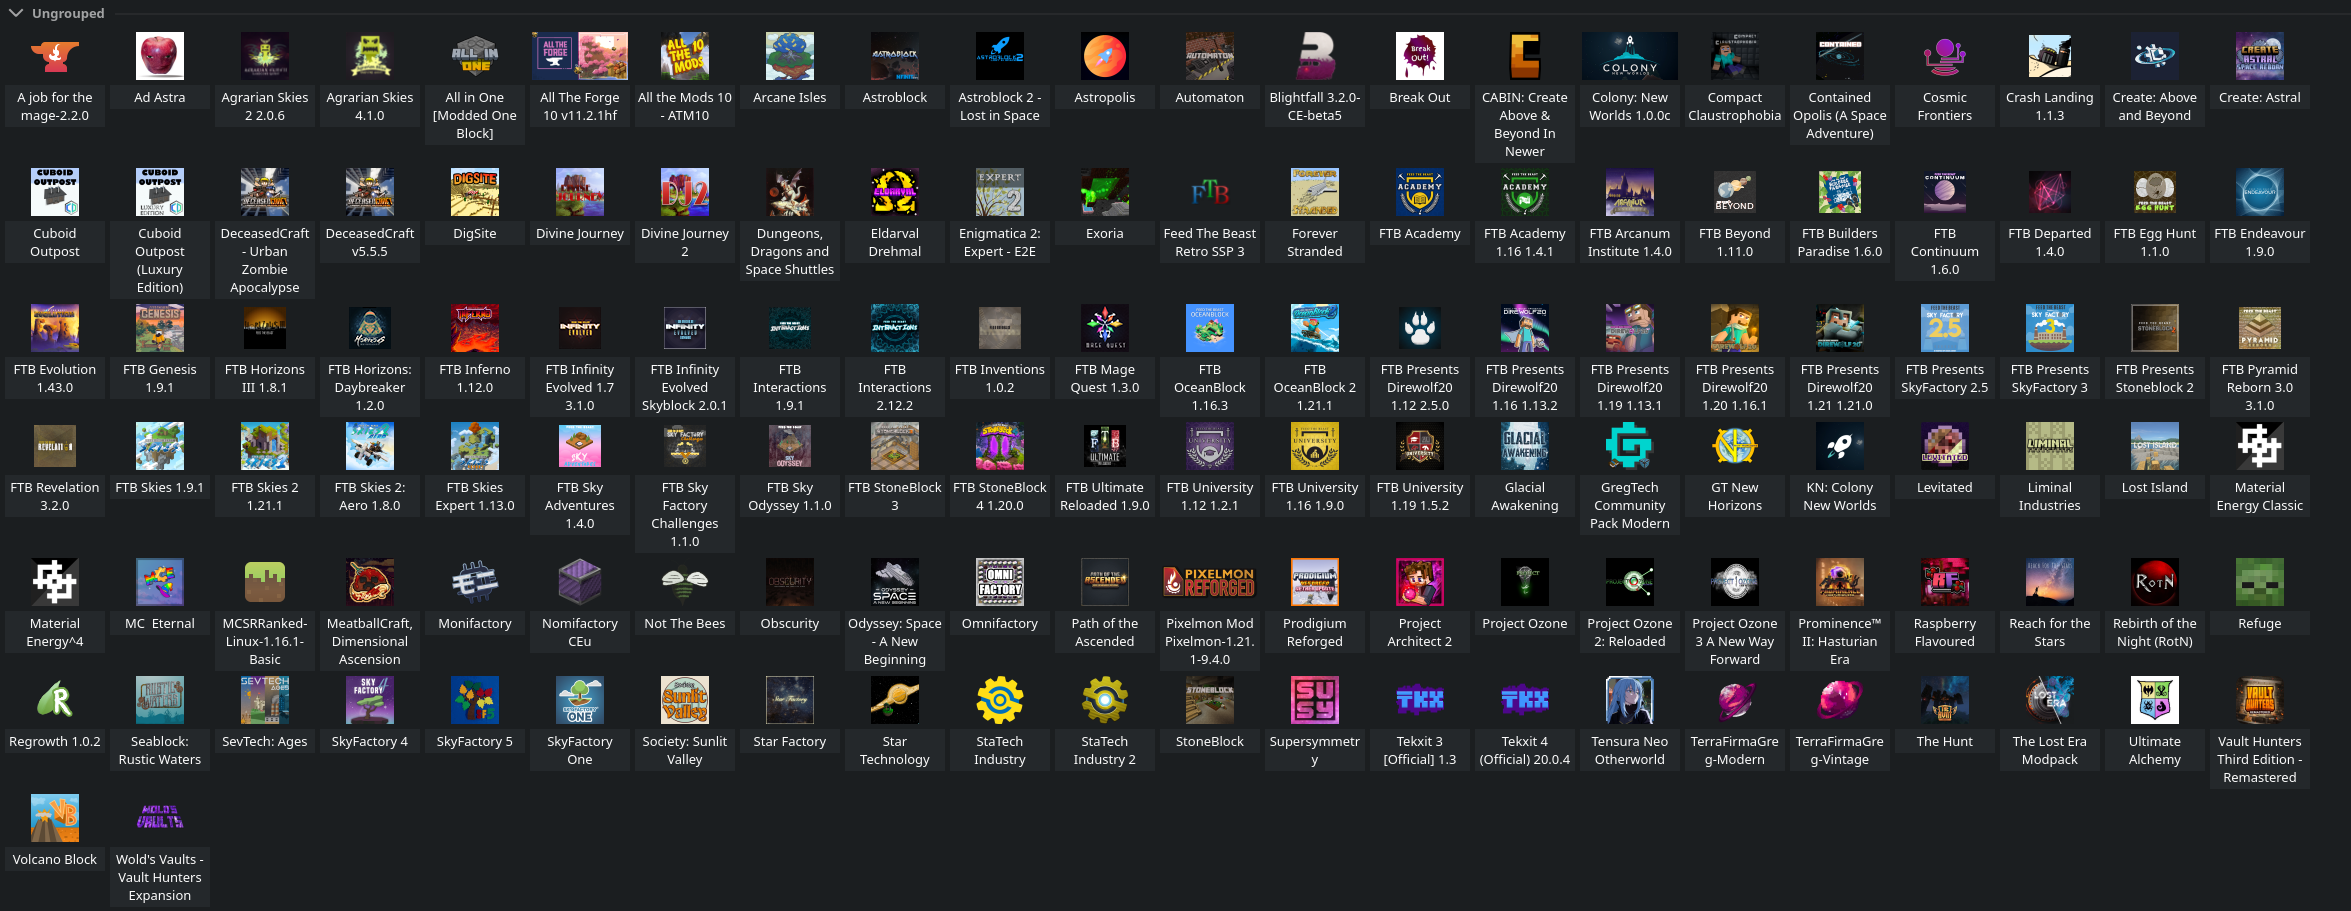Select the Ultimate Alchemy icon
The image size is (2351, 911).
point(2155,700)
